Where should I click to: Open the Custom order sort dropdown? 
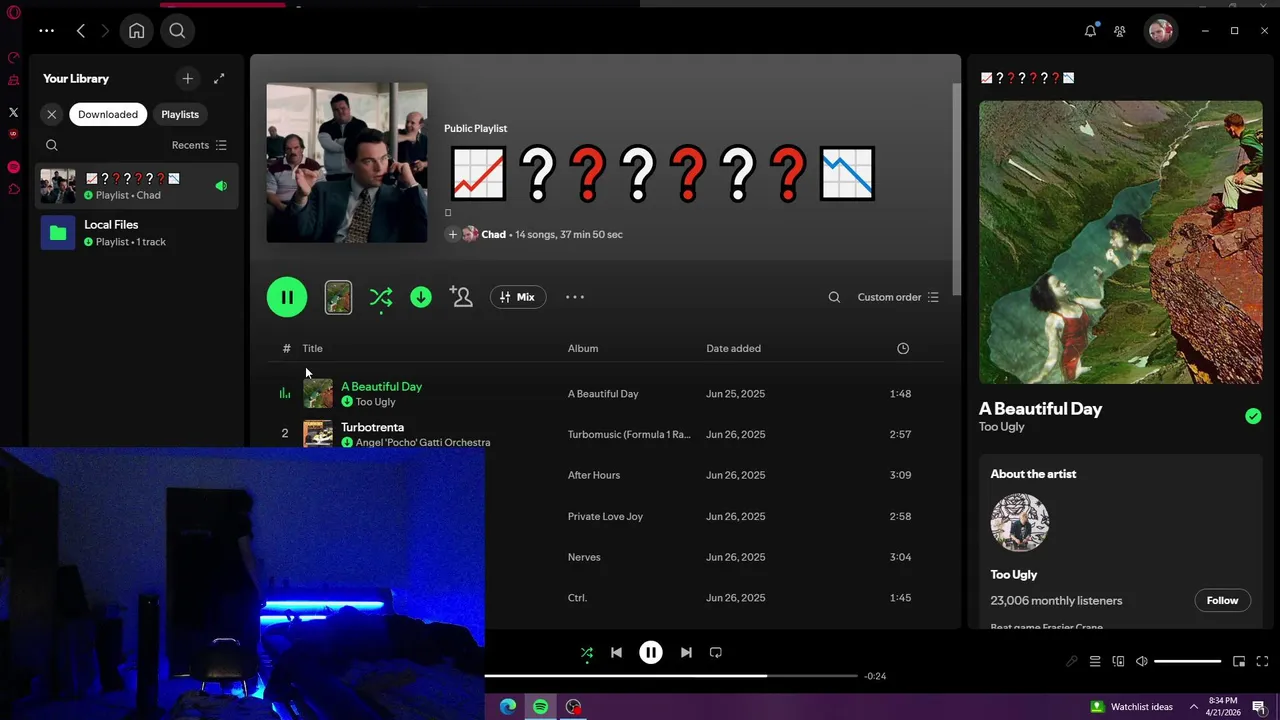point(898,297)
